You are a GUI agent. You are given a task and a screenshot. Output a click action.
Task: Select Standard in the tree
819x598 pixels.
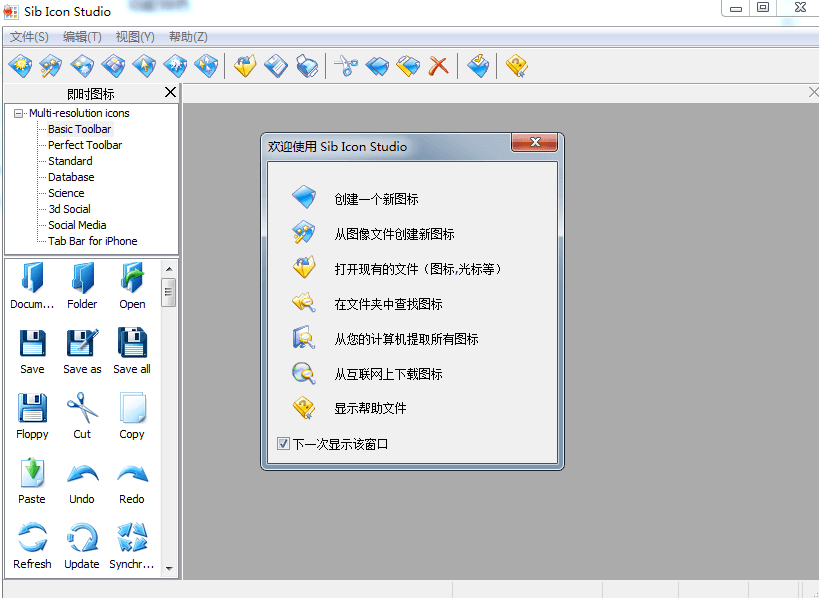(x=71, y=161)
